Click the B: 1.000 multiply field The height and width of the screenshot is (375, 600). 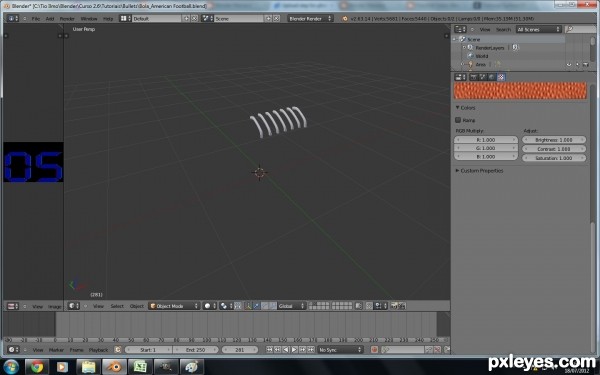point(486,157)
